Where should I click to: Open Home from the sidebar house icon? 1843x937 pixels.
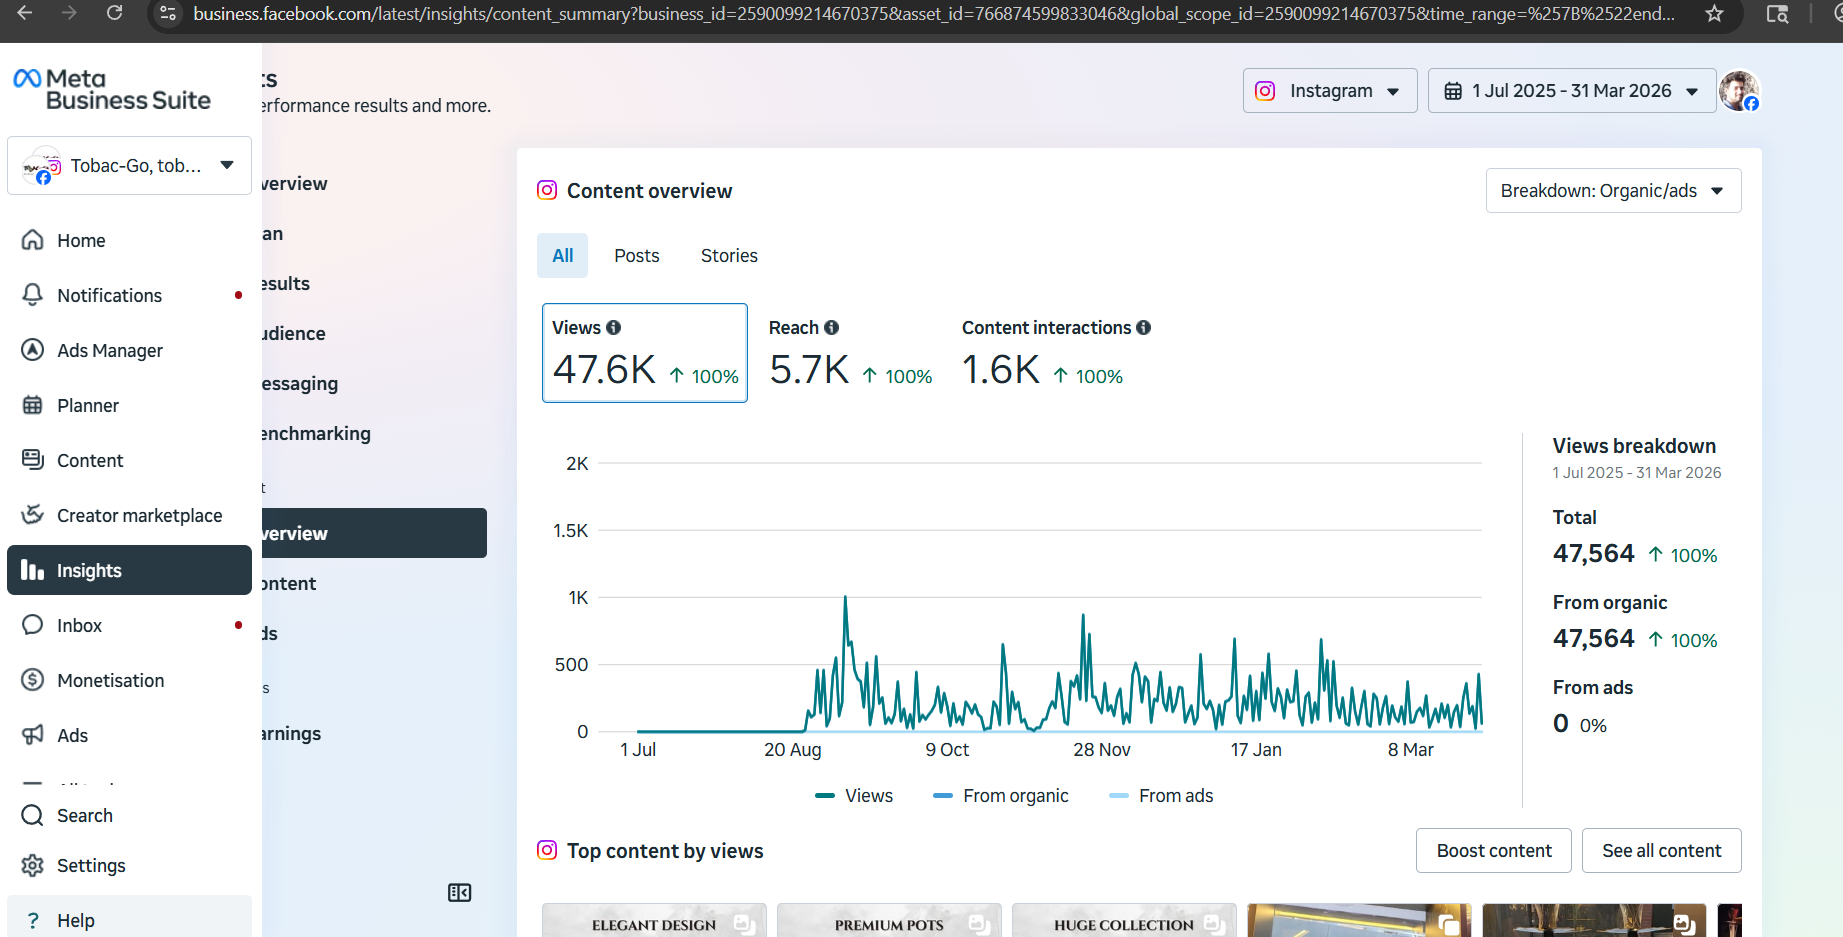point(33,240)
